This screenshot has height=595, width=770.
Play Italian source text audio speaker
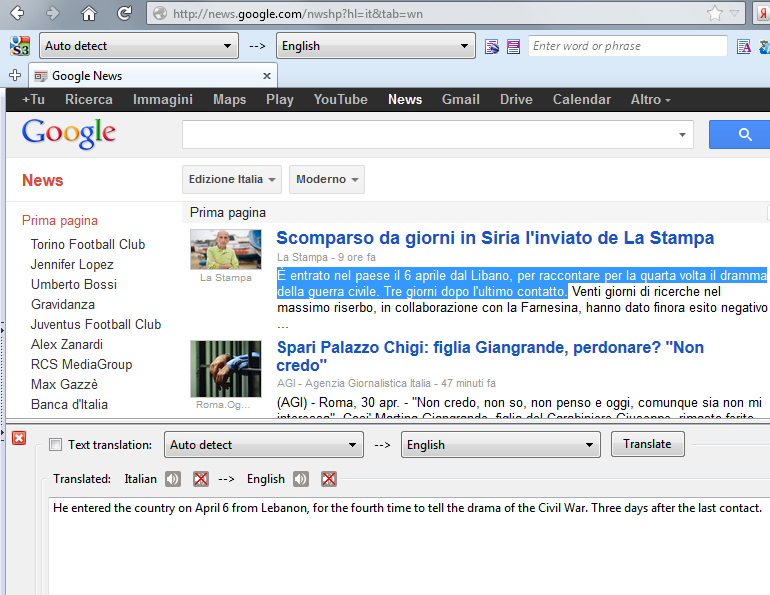click(x=172, y=479)
